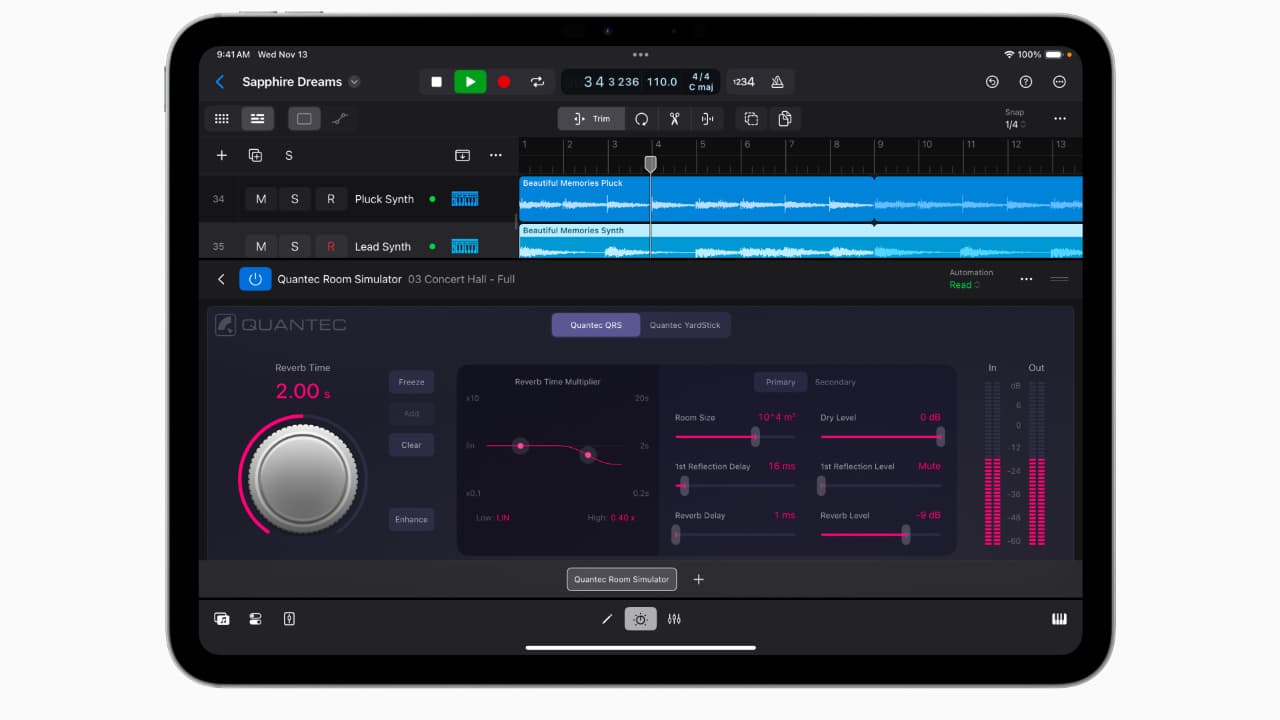The height and width of the screenshot is (720, 1280).
Task: Select the Trim tool
Action: click(x=591, y=119)
